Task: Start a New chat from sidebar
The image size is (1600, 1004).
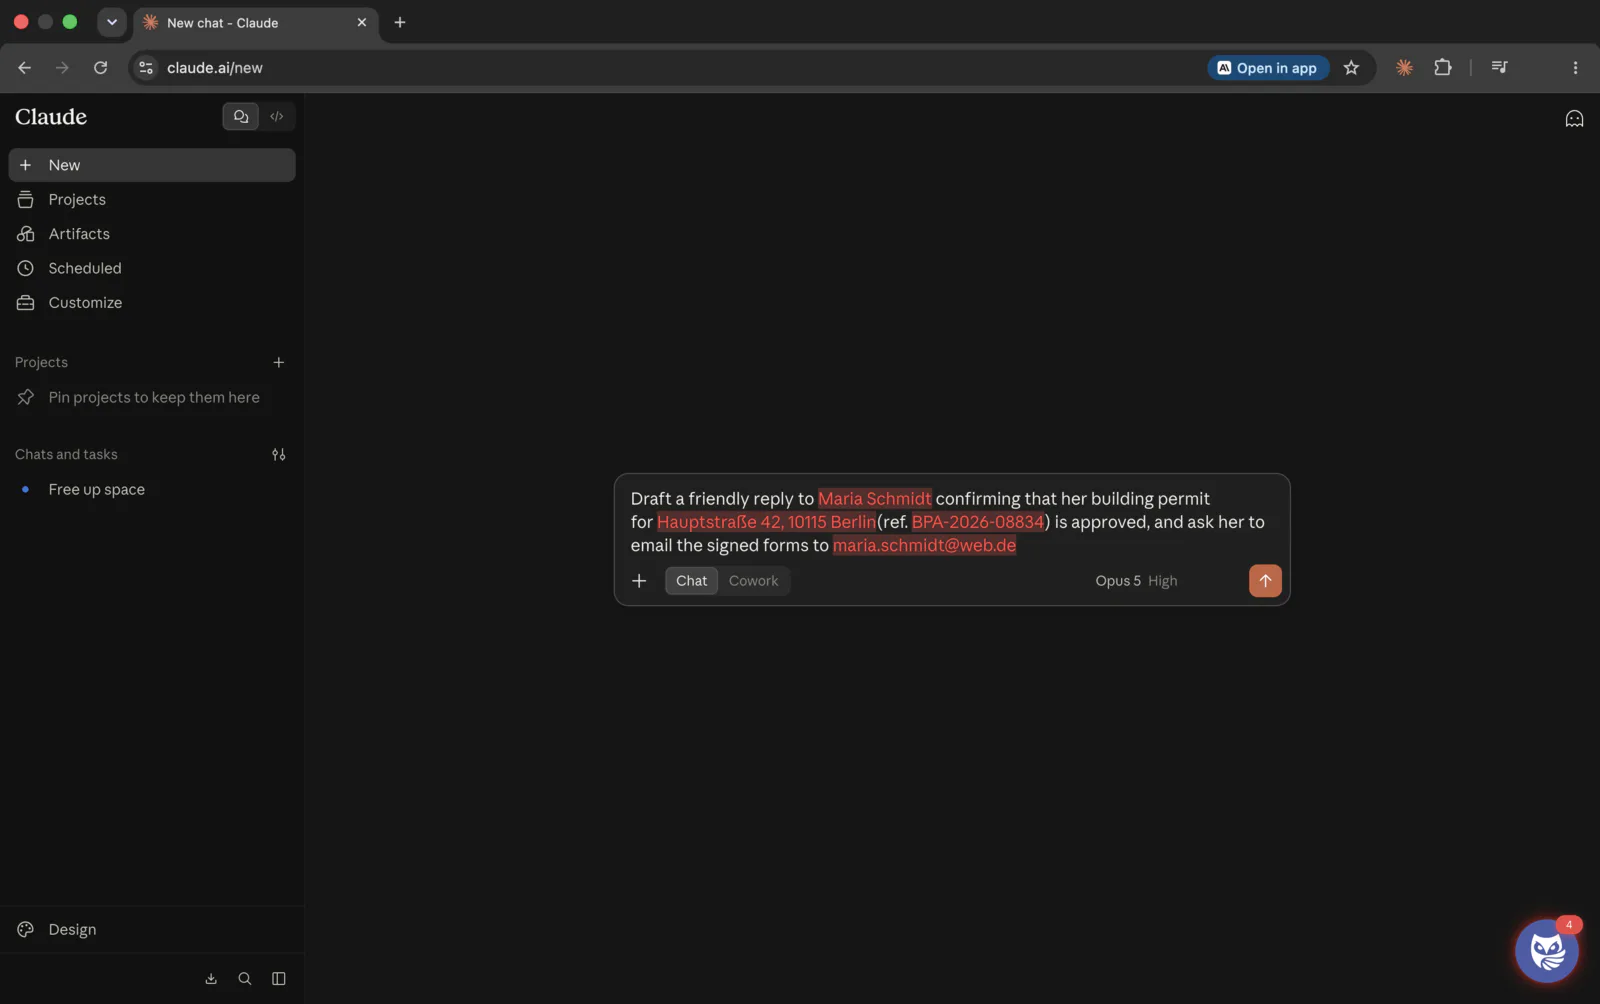Action: tap(152, 165)
